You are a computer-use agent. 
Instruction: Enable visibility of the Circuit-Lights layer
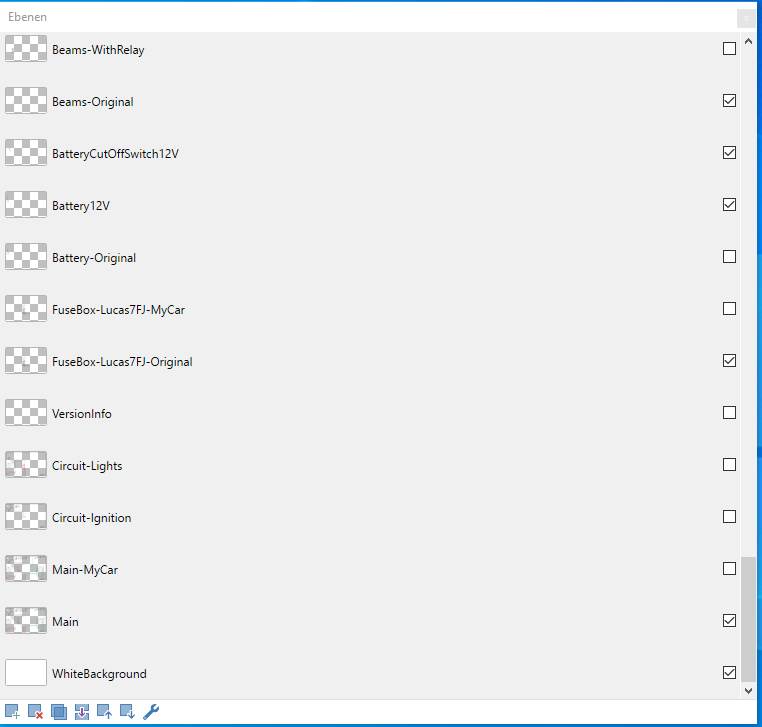point(729,465)
